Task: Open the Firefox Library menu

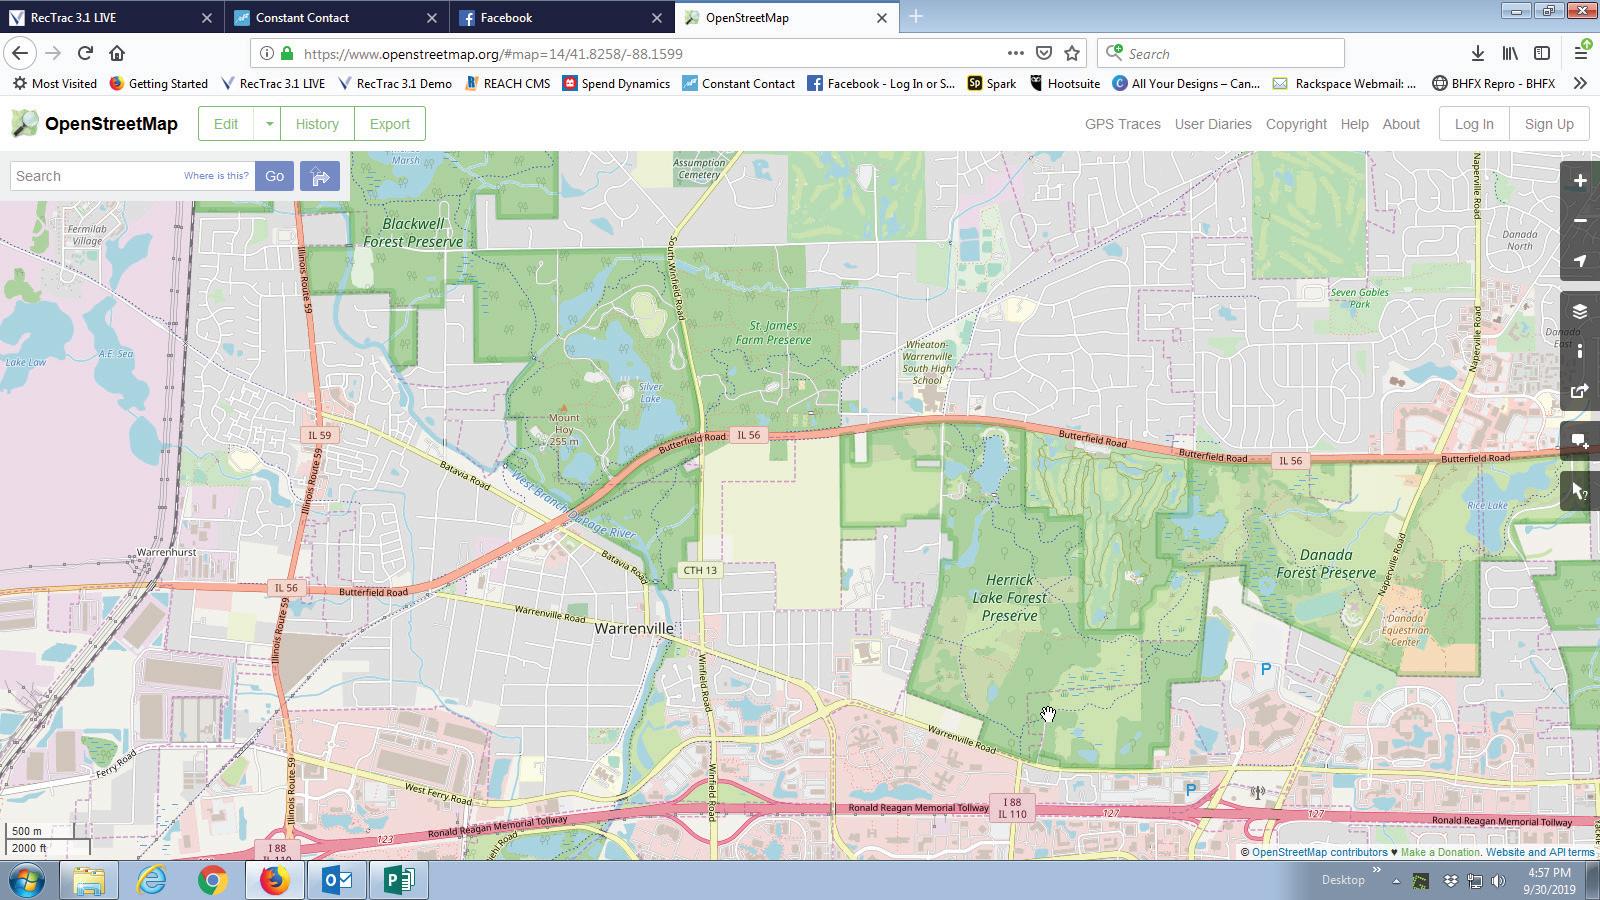Action: [1510, 53]
